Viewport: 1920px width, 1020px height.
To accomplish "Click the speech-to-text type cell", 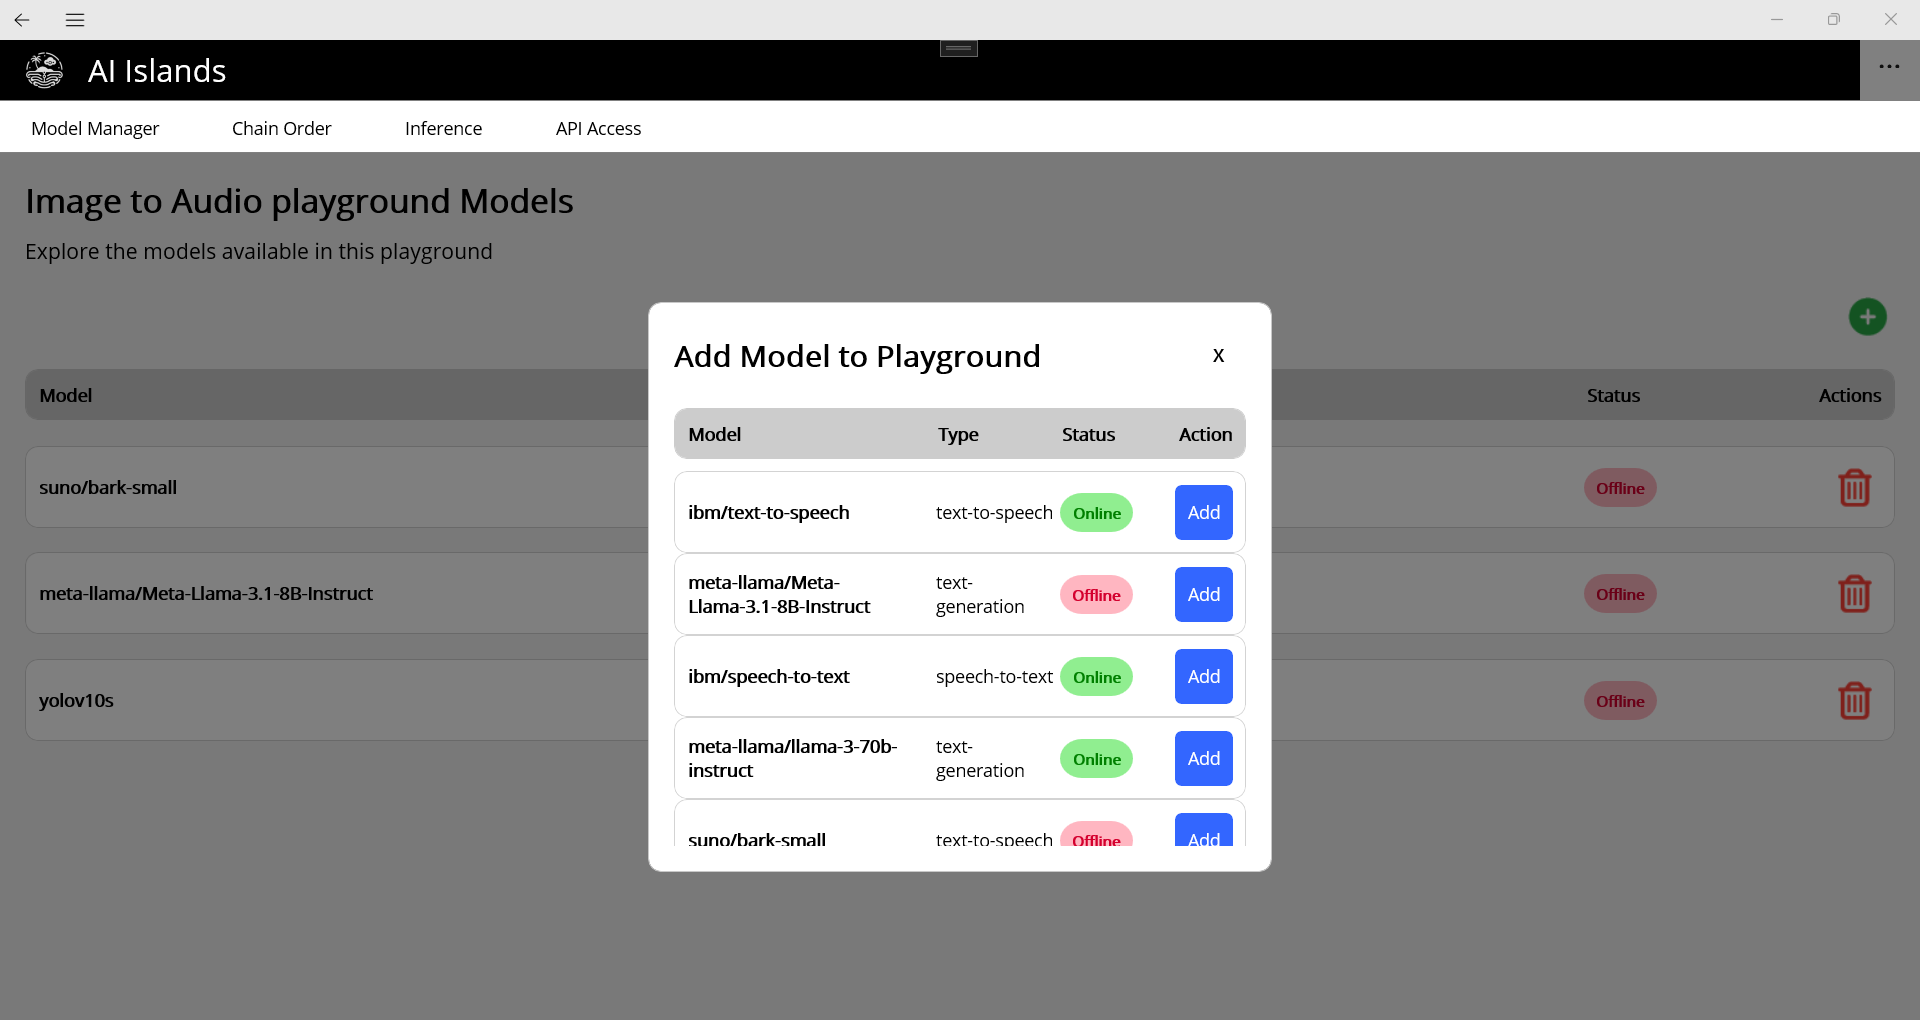I will 994,676.
